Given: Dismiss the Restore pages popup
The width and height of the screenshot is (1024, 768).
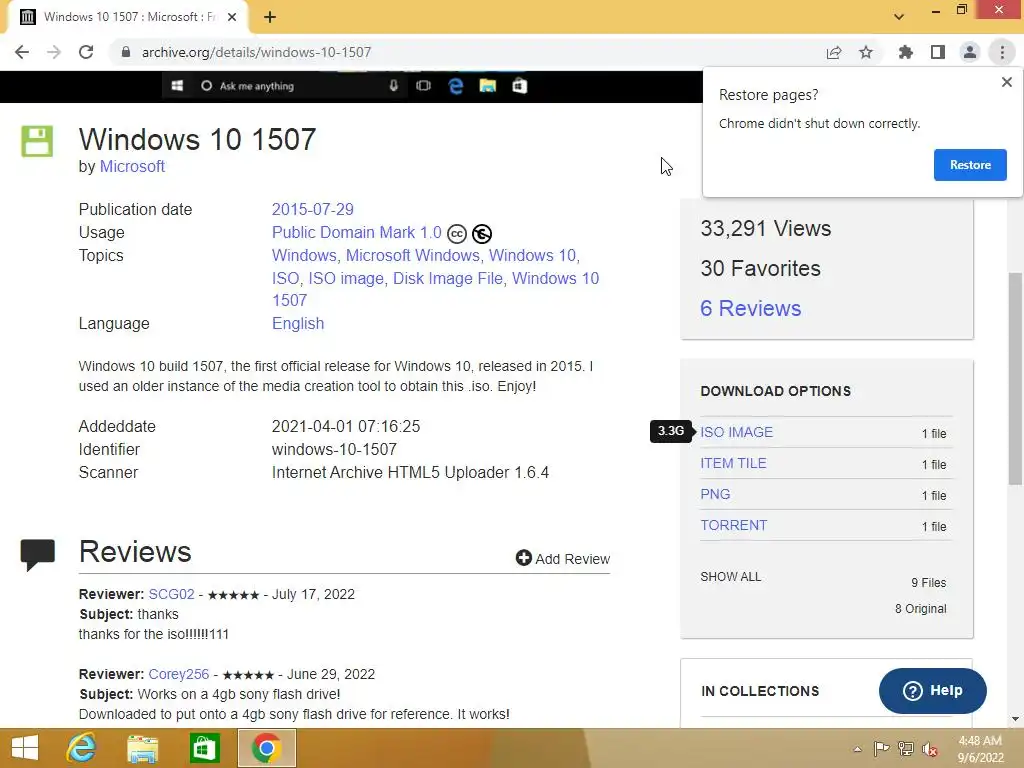Looking at the screenshot, I should (x=1006, y=82).
